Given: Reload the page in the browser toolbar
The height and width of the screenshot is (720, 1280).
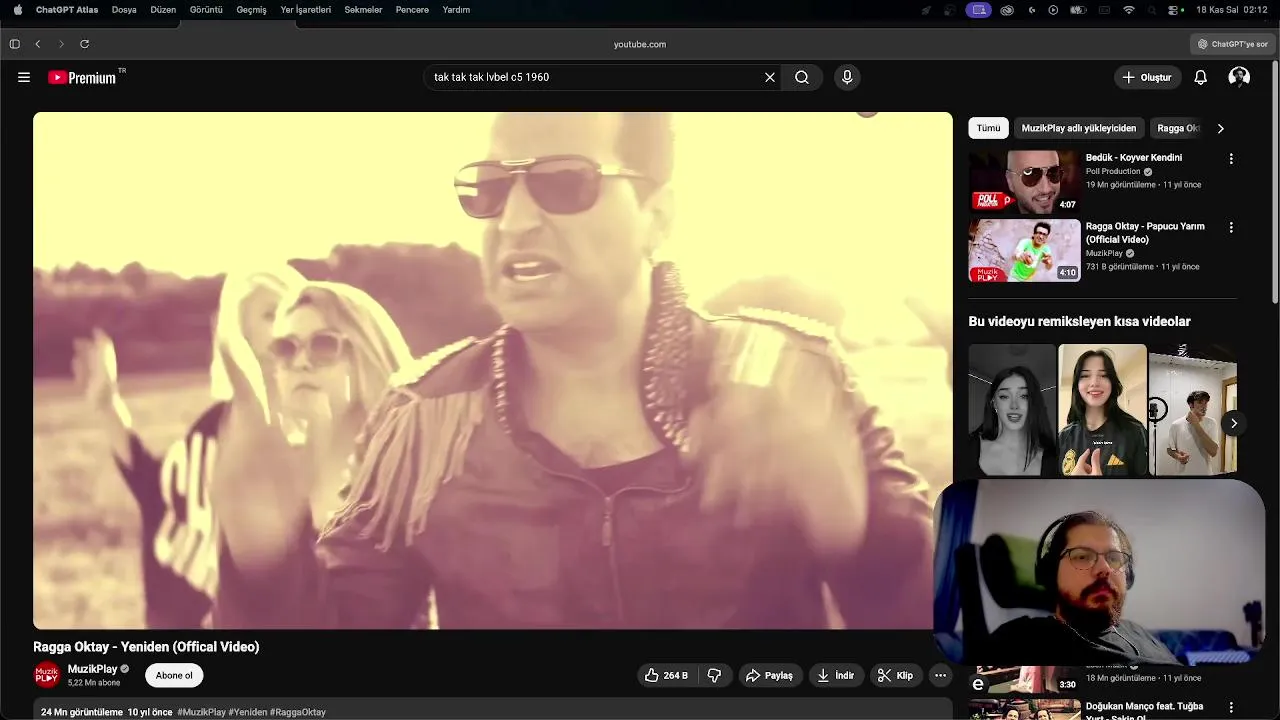Looking at the screenshot, I should click(84, 44).
